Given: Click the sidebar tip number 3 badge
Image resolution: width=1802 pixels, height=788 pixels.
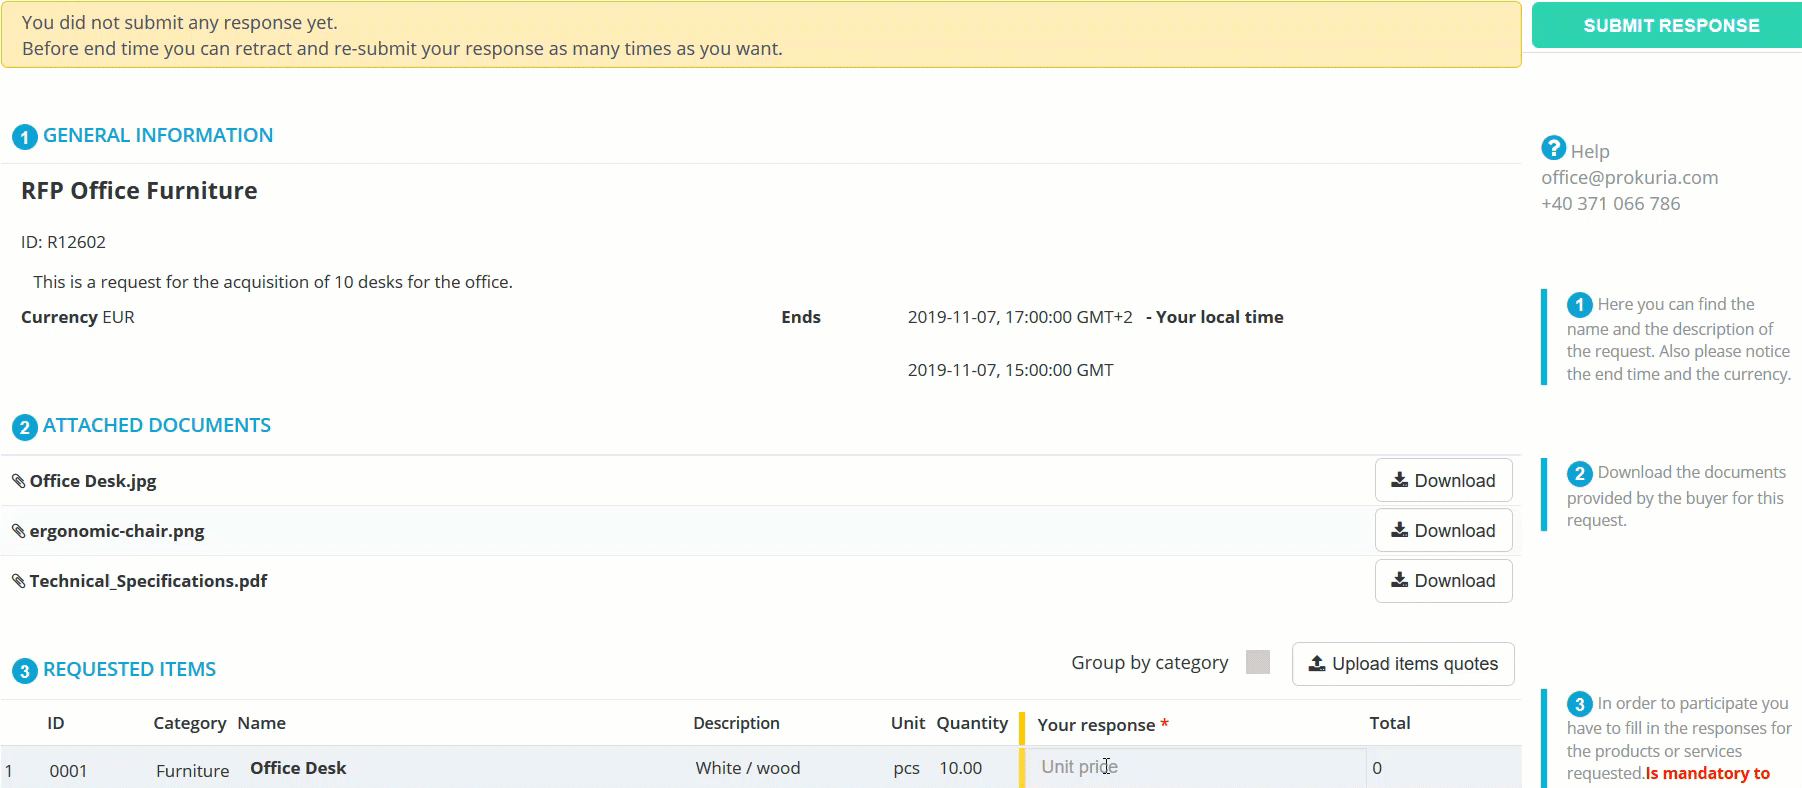Looking at the screenshot, I should [x=1580, y=704].
